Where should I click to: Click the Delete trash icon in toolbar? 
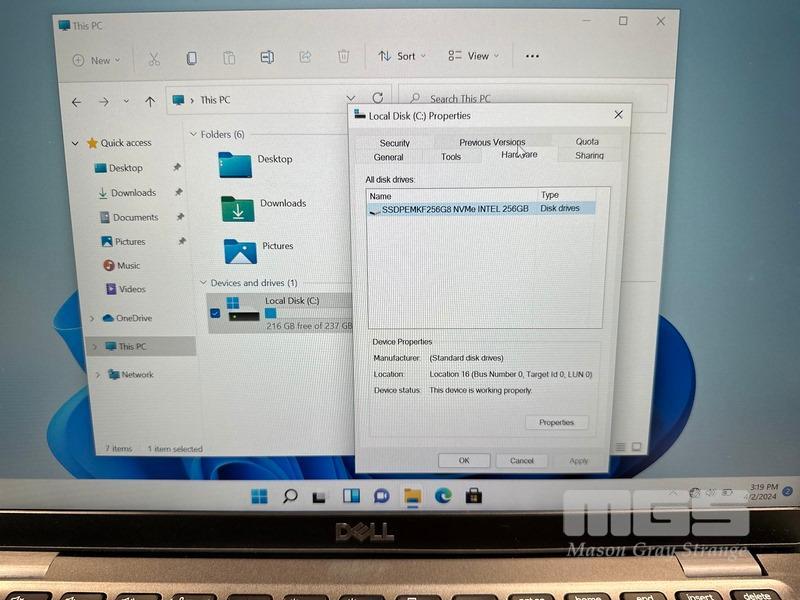343,57
